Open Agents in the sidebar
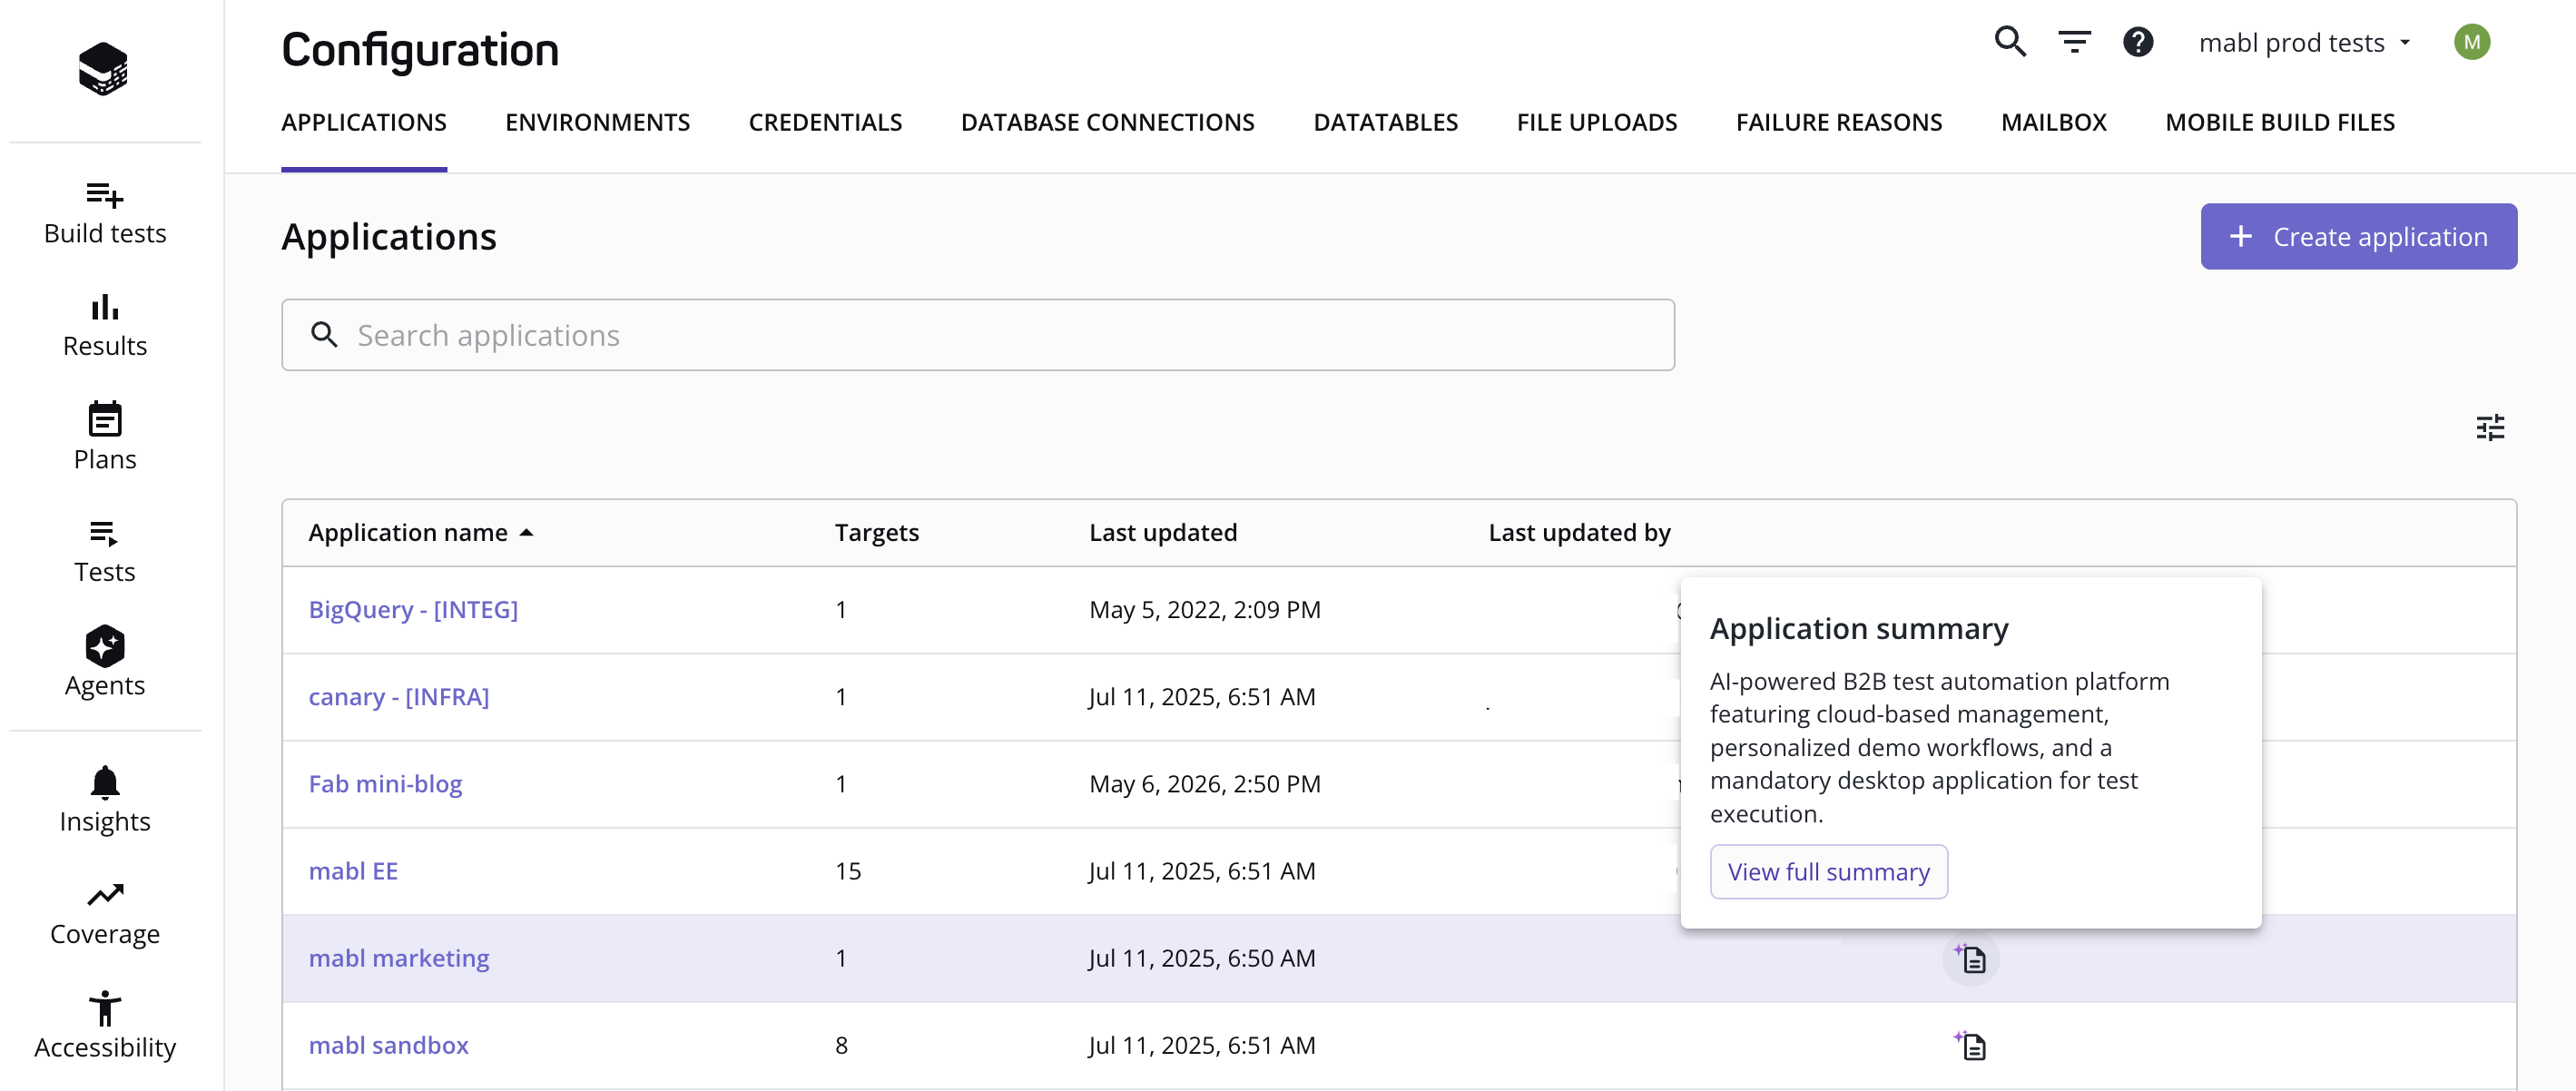 pyautogui.click(x=105, y=663)
